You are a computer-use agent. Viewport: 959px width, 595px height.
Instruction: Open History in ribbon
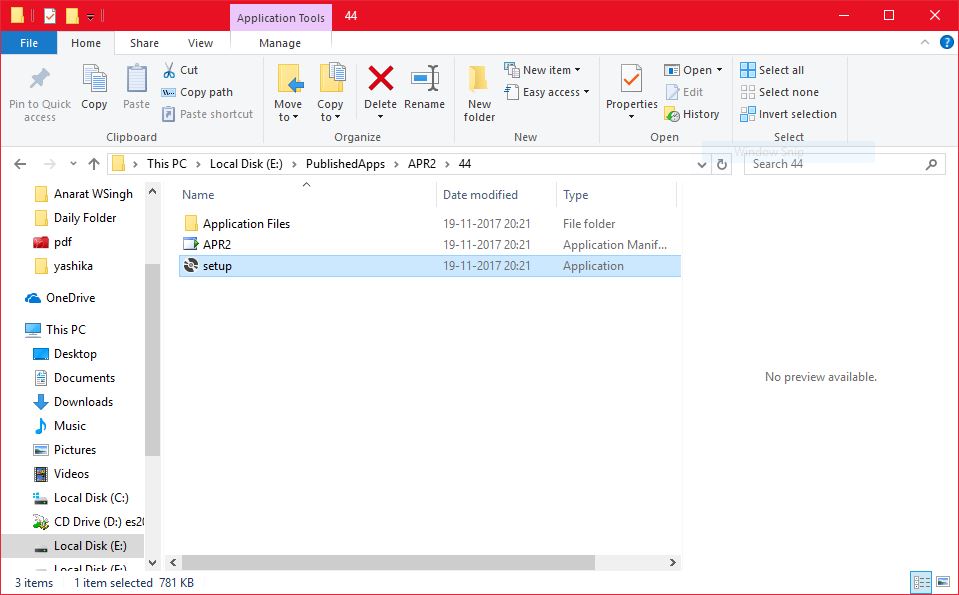[692, 114]
